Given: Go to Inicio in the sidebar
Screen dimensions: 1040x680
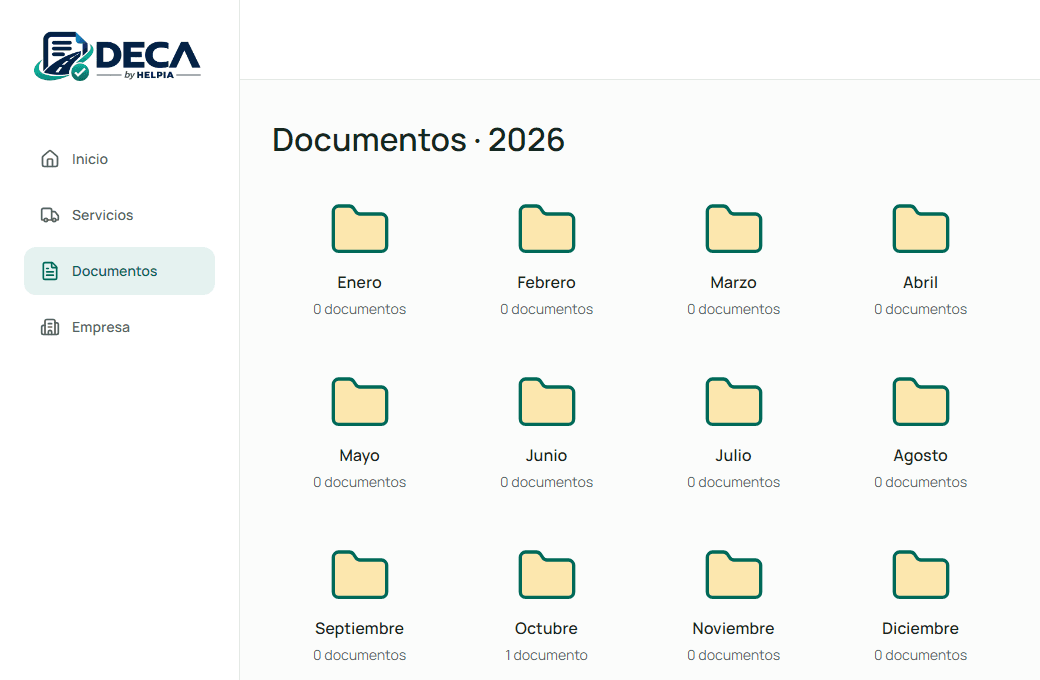Looking at the screenshot, I should click(119, 159).
